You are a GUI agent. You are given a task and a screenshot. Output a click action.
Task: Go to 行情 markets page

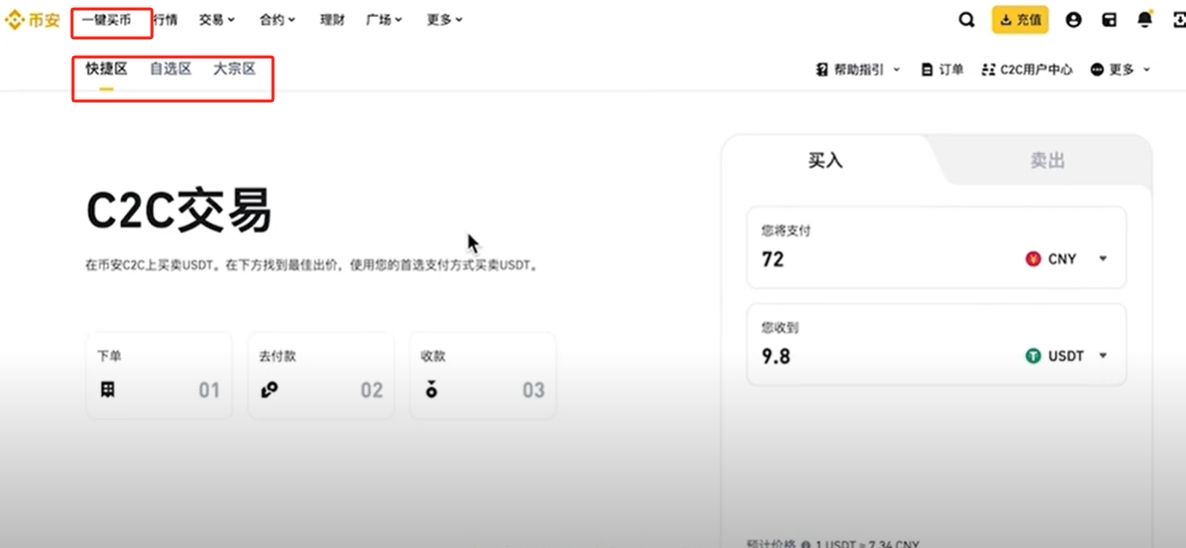[166, 19]
